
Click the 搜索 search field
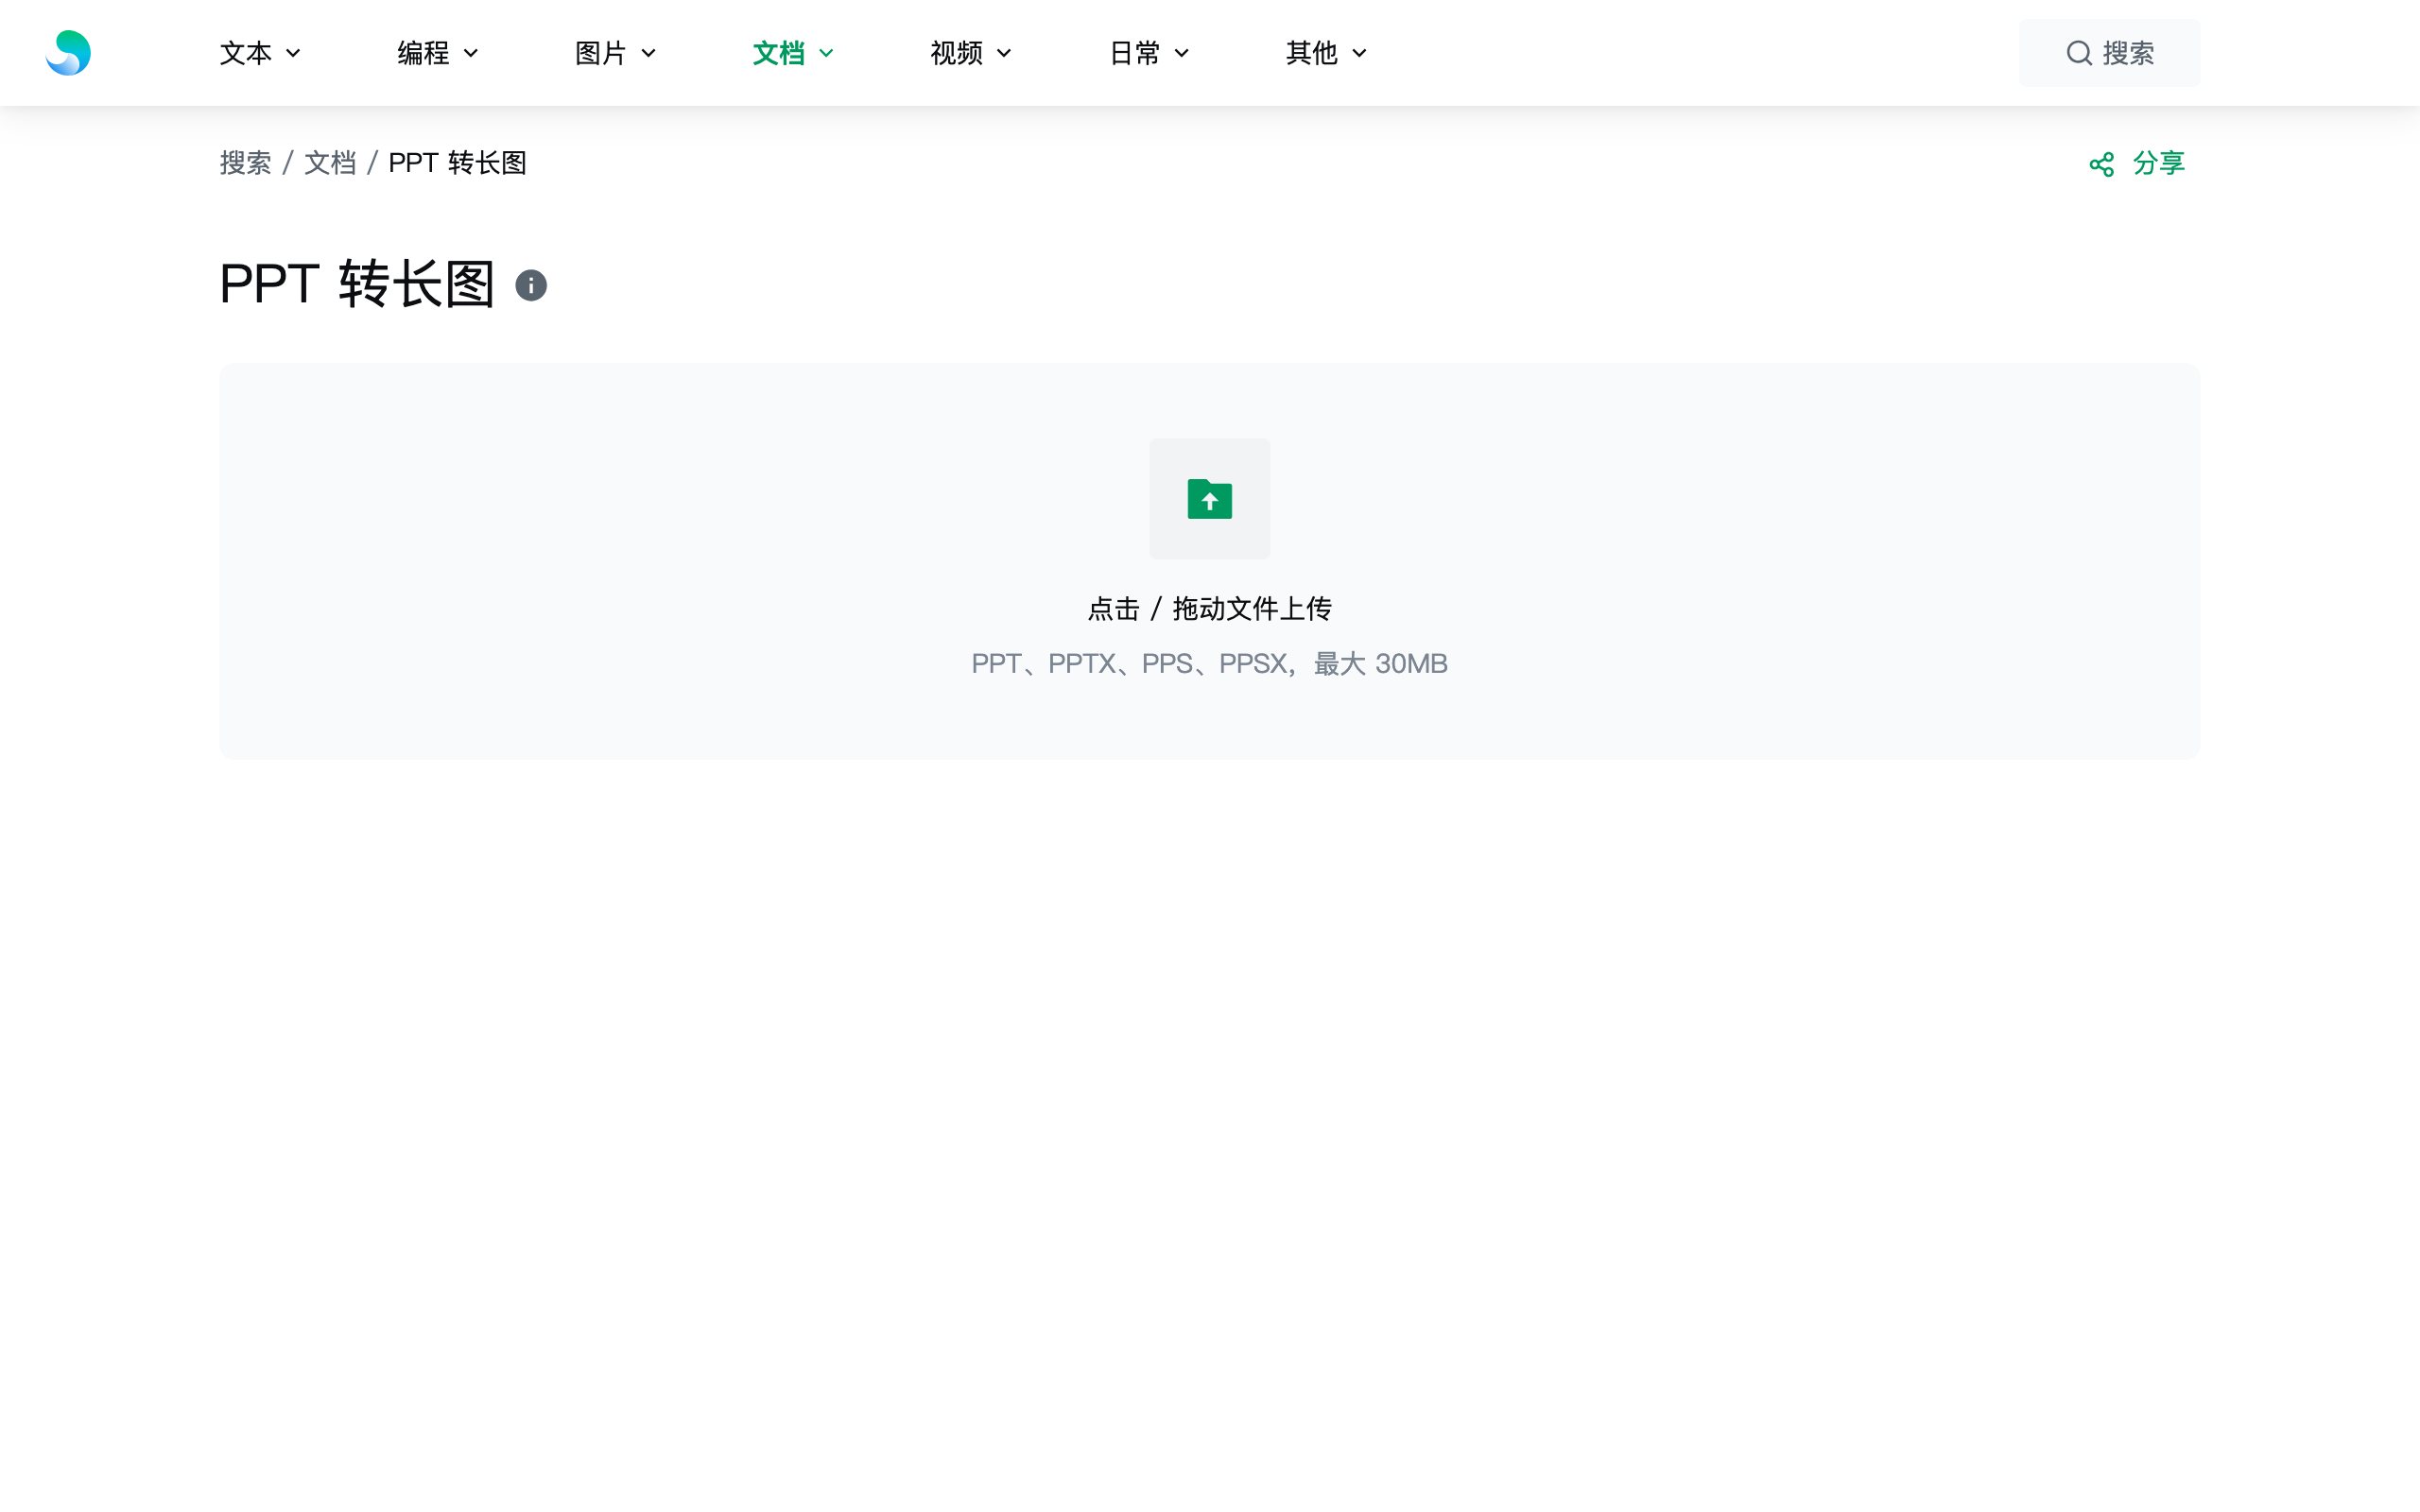(2109, 53)
